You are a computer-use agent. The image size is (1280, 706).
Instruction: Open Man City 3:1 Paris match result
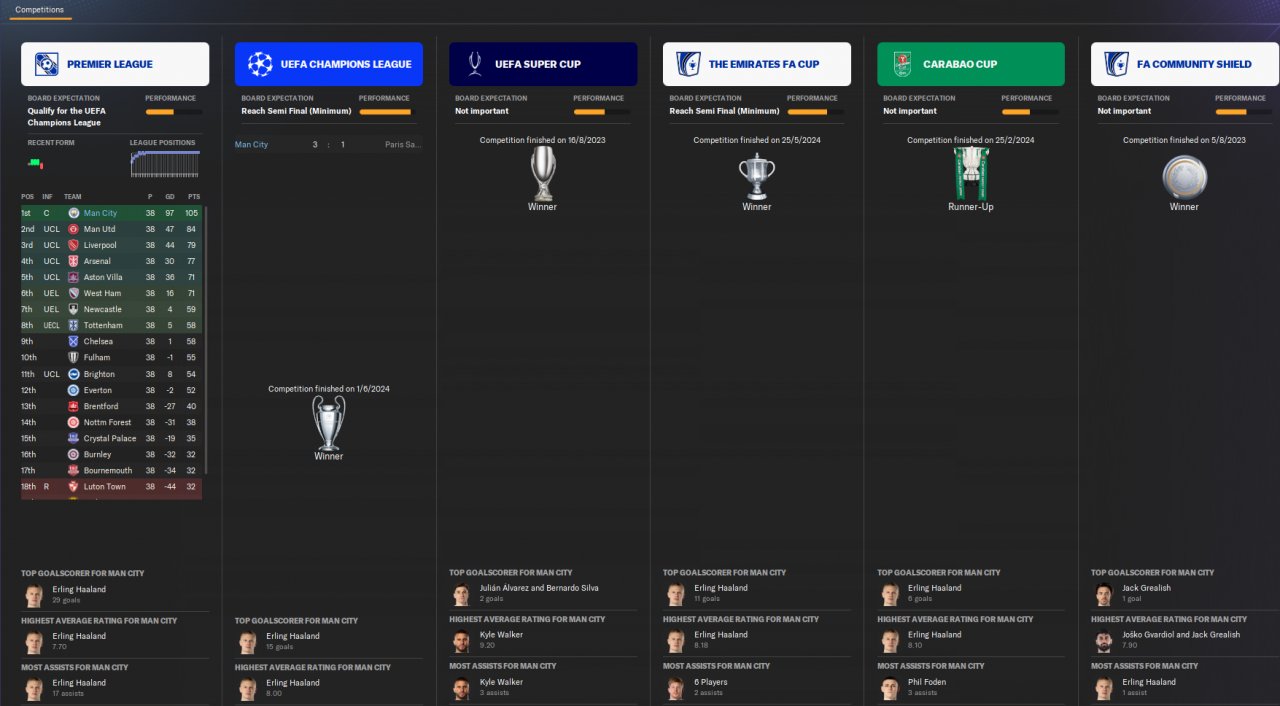[328, 145]
